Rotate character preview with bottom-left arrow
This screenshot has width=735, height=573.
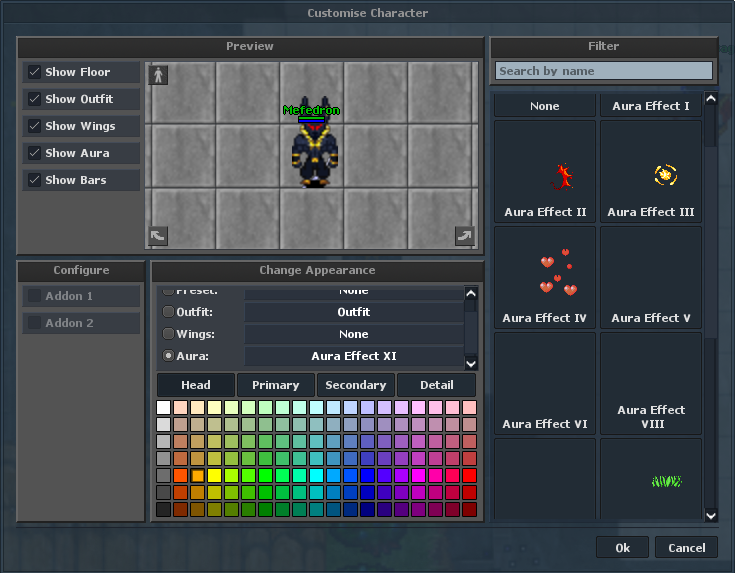pos(158,236)
